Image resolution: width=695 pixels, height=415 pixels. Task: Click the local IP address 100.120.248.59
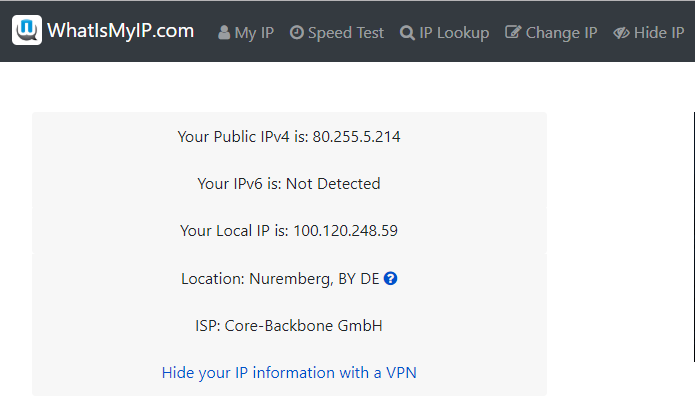click(x=345, y=231)
